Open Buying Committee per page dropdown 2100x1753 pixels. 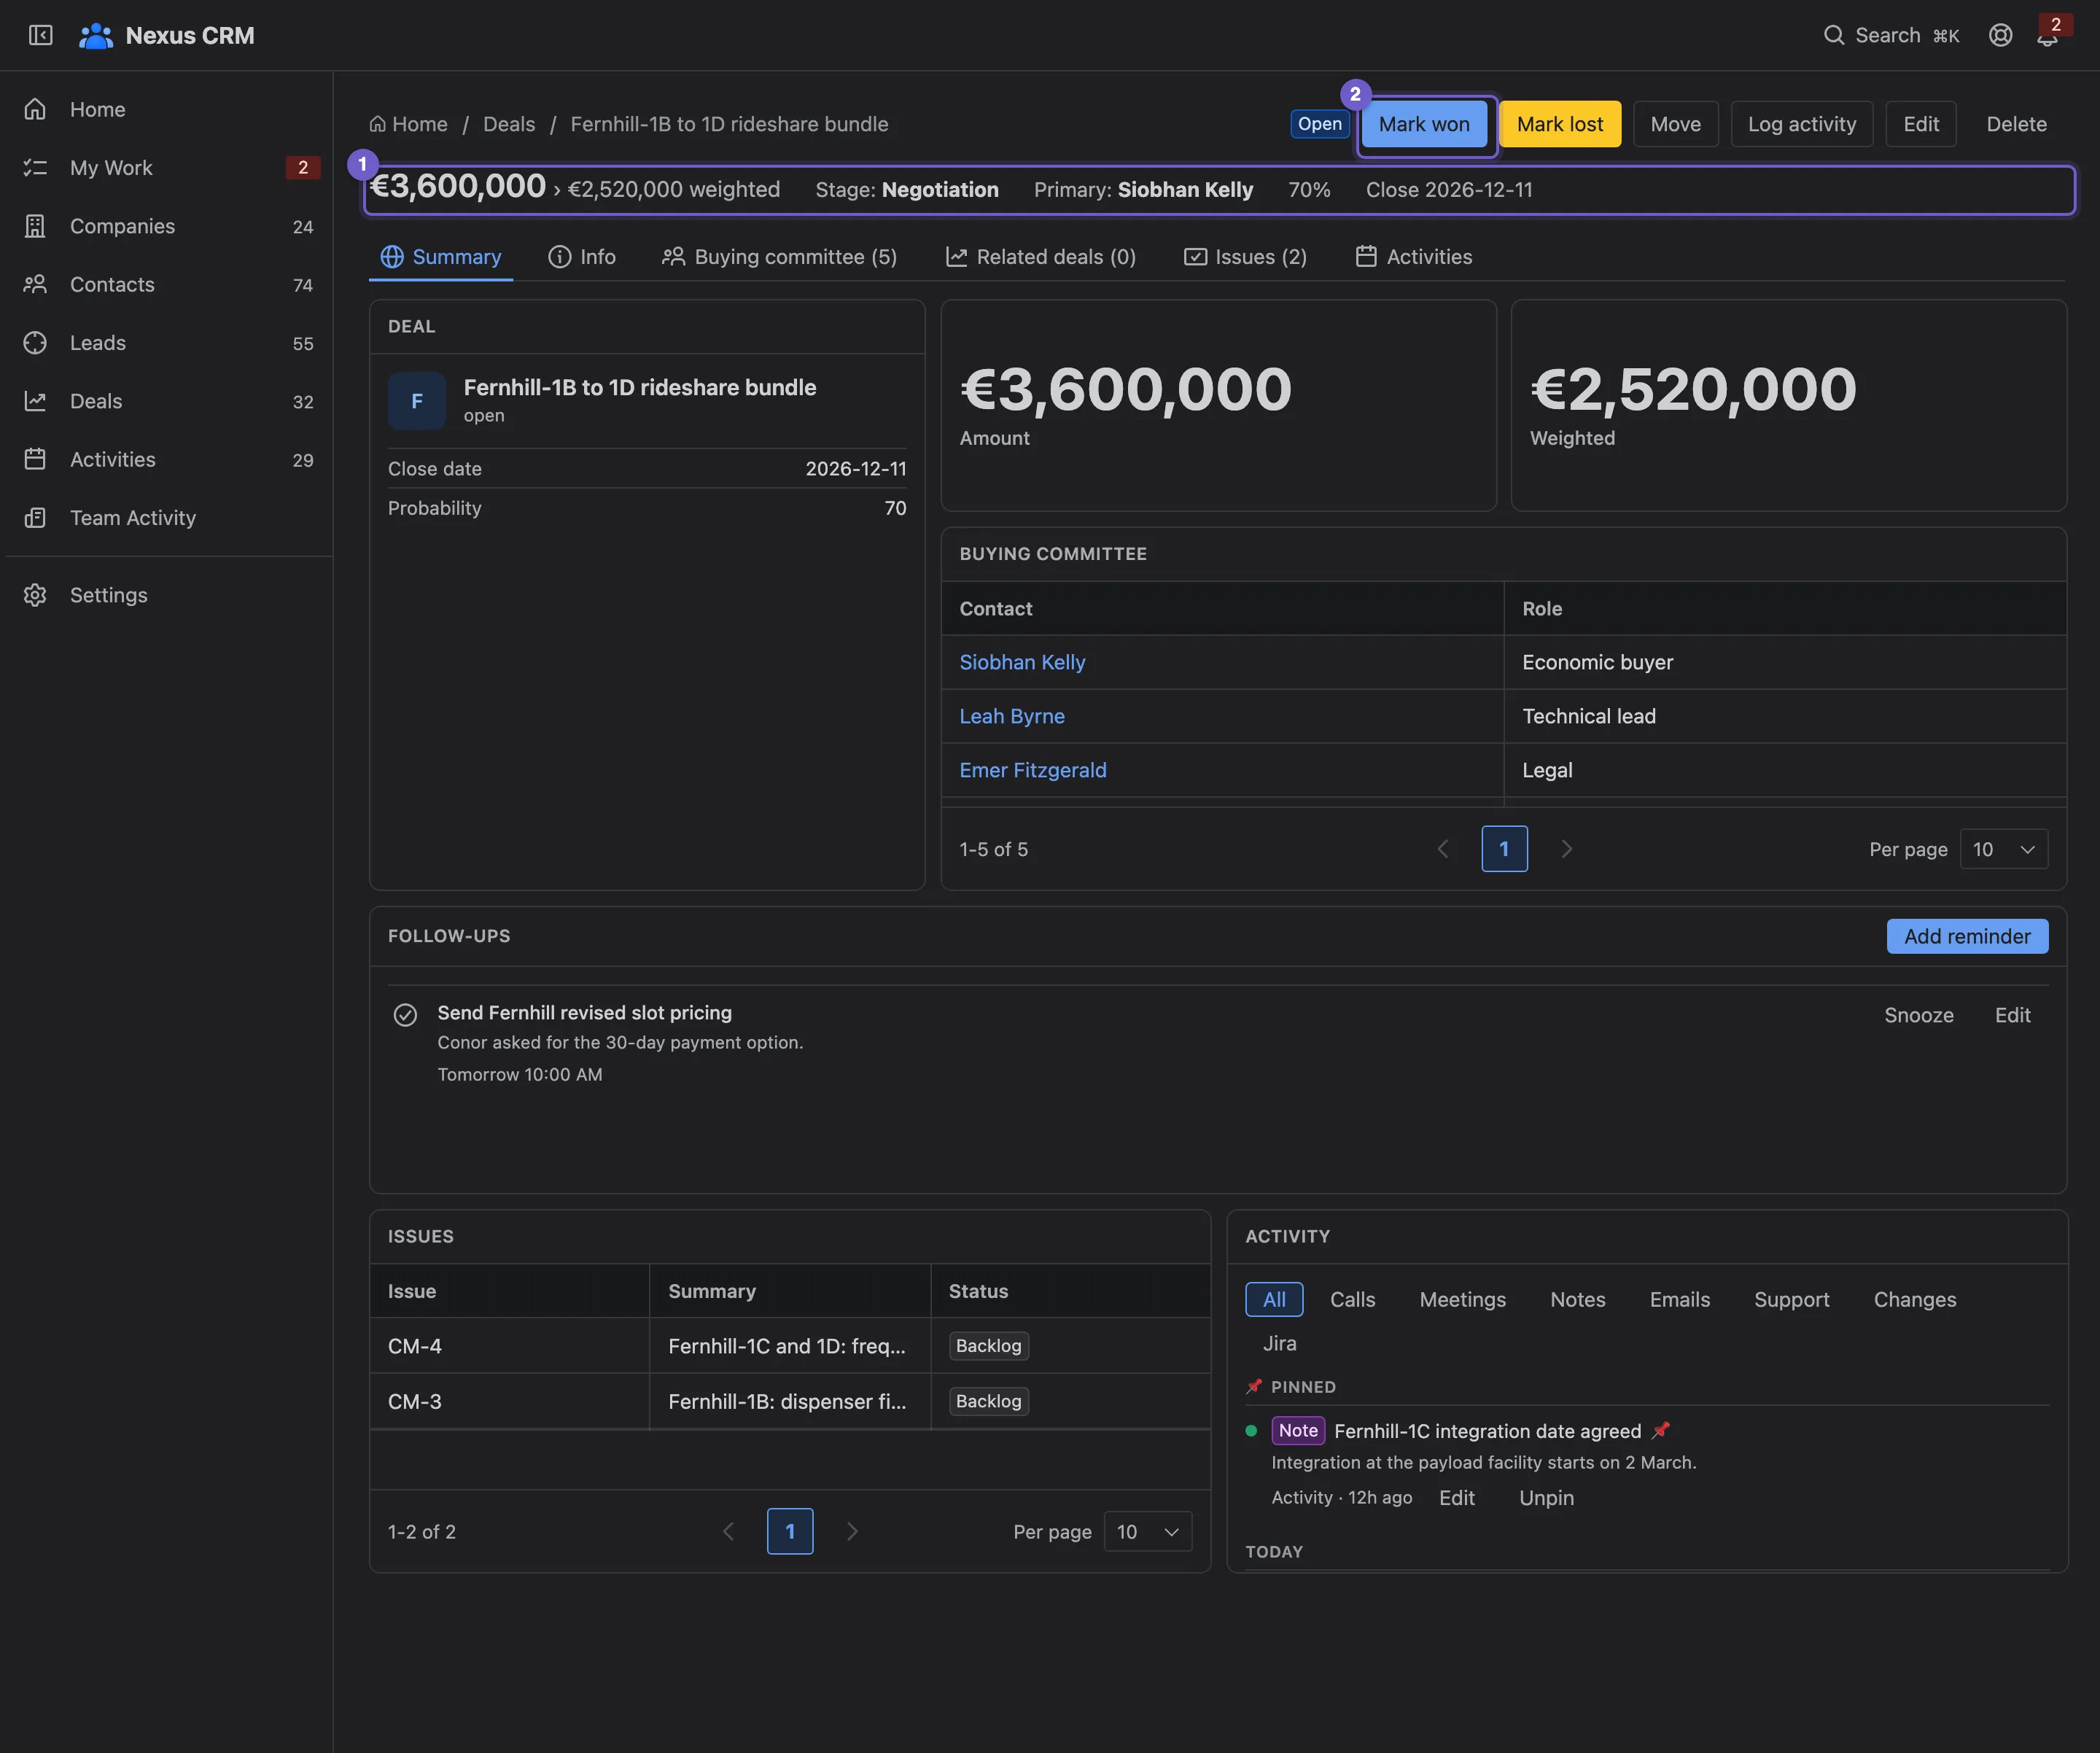[x=2004, y=849]
